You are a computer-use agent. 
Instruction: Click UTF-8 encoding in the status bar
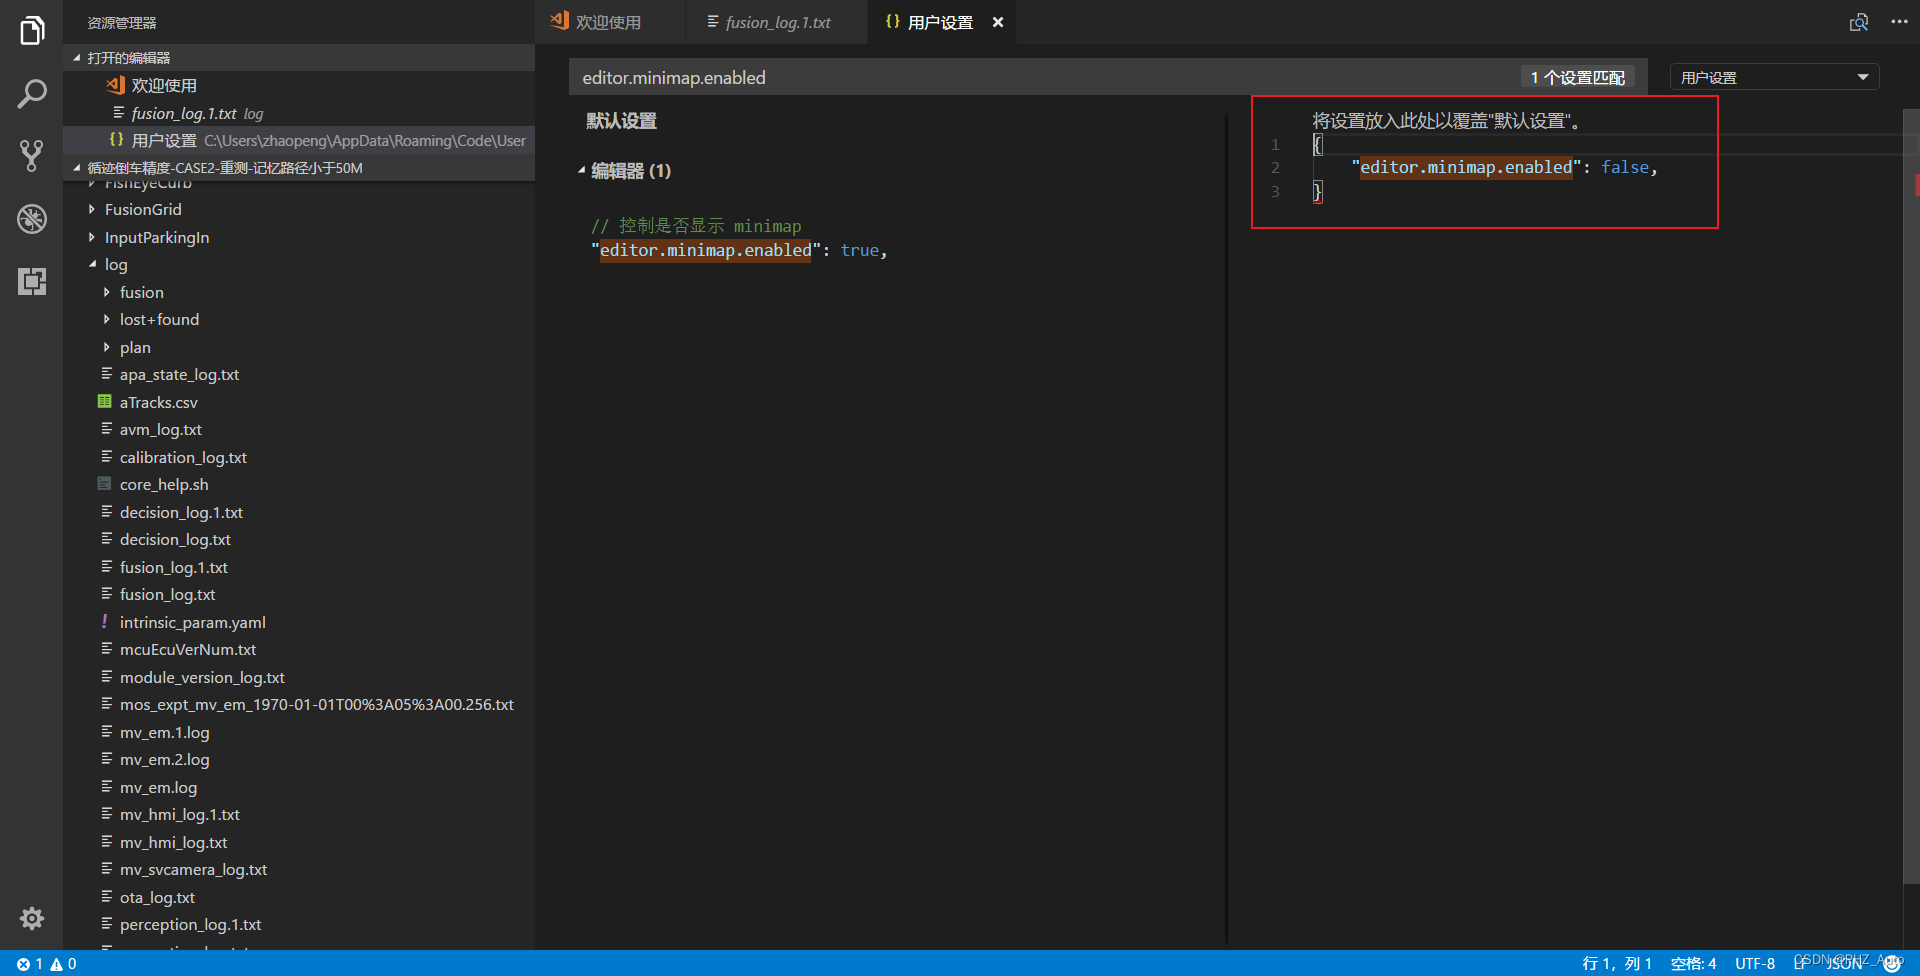coord(1755,963)
